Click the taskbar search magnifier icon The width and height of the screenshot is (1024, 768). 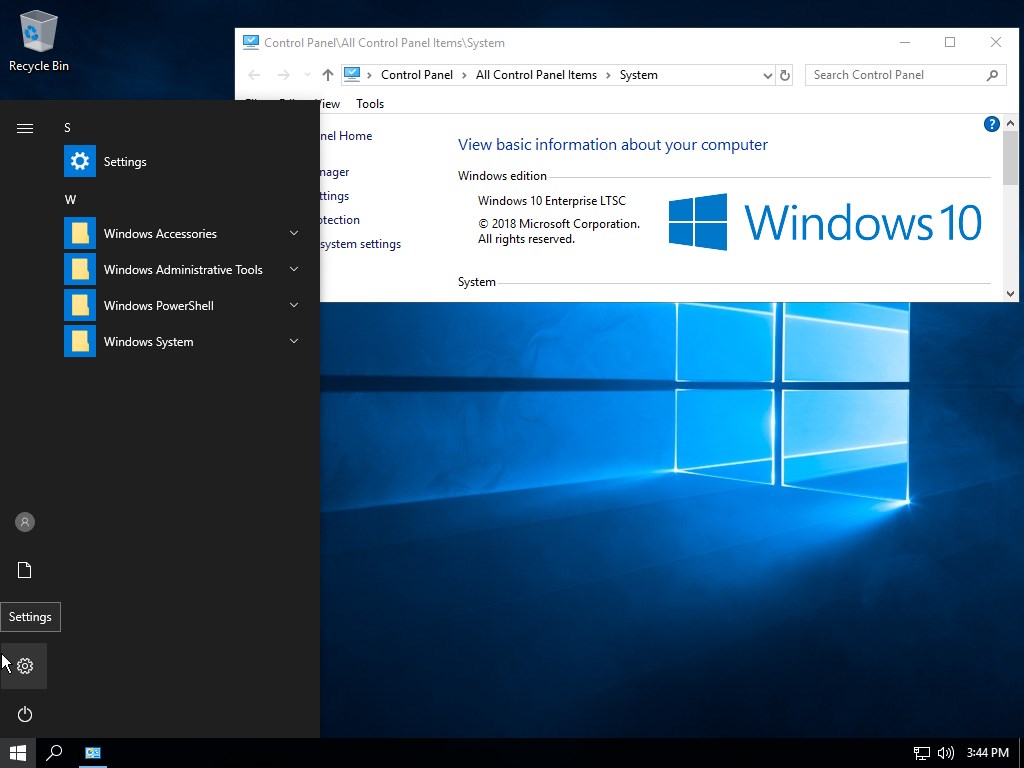click(55, 753)
